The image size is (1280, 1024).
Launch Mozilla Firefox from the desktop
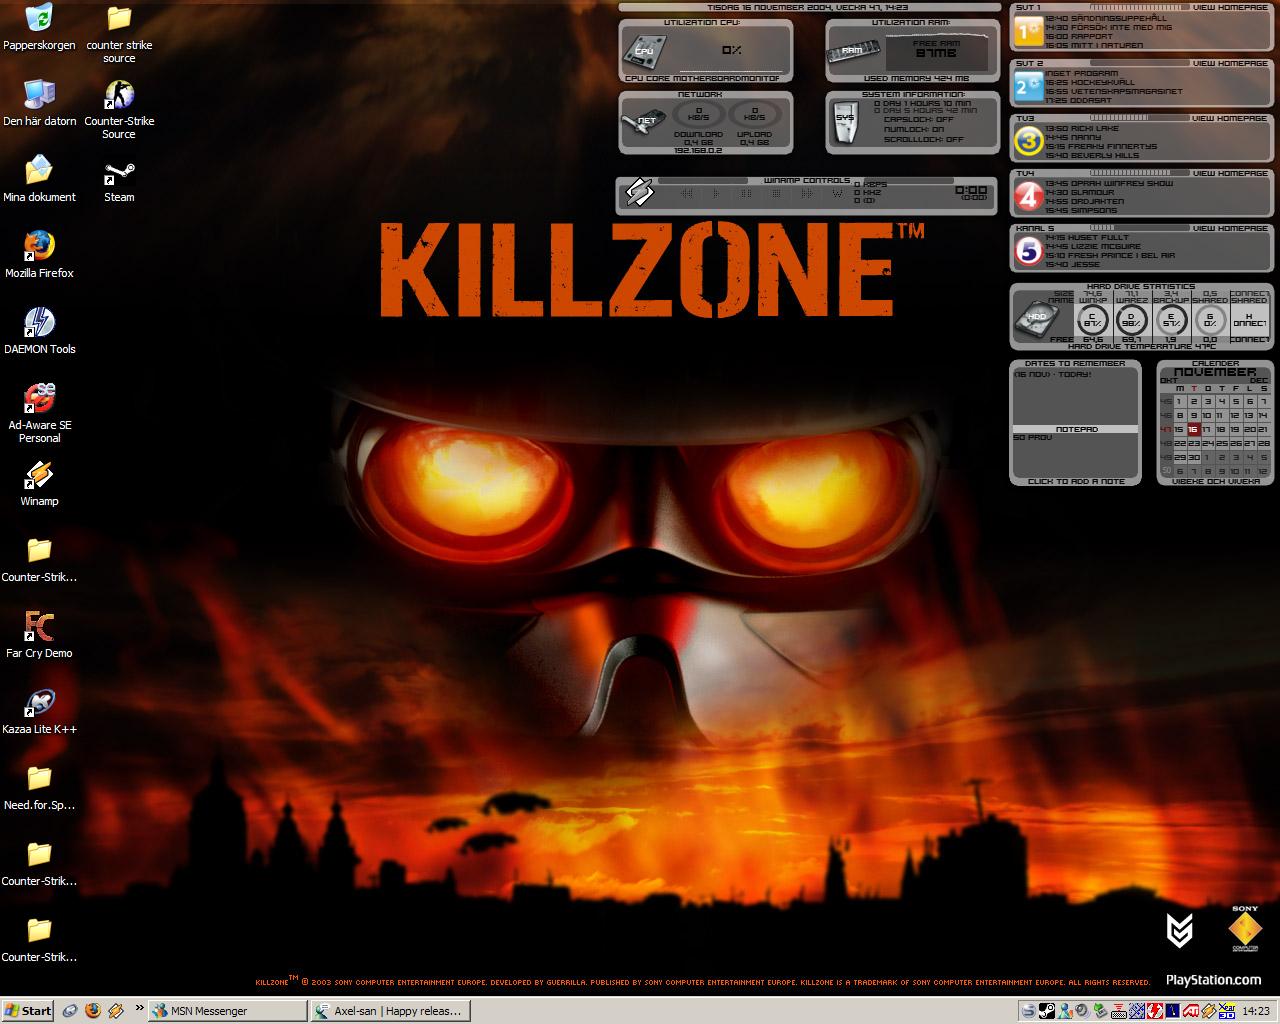pyautogui.click(x=39, y=256)
